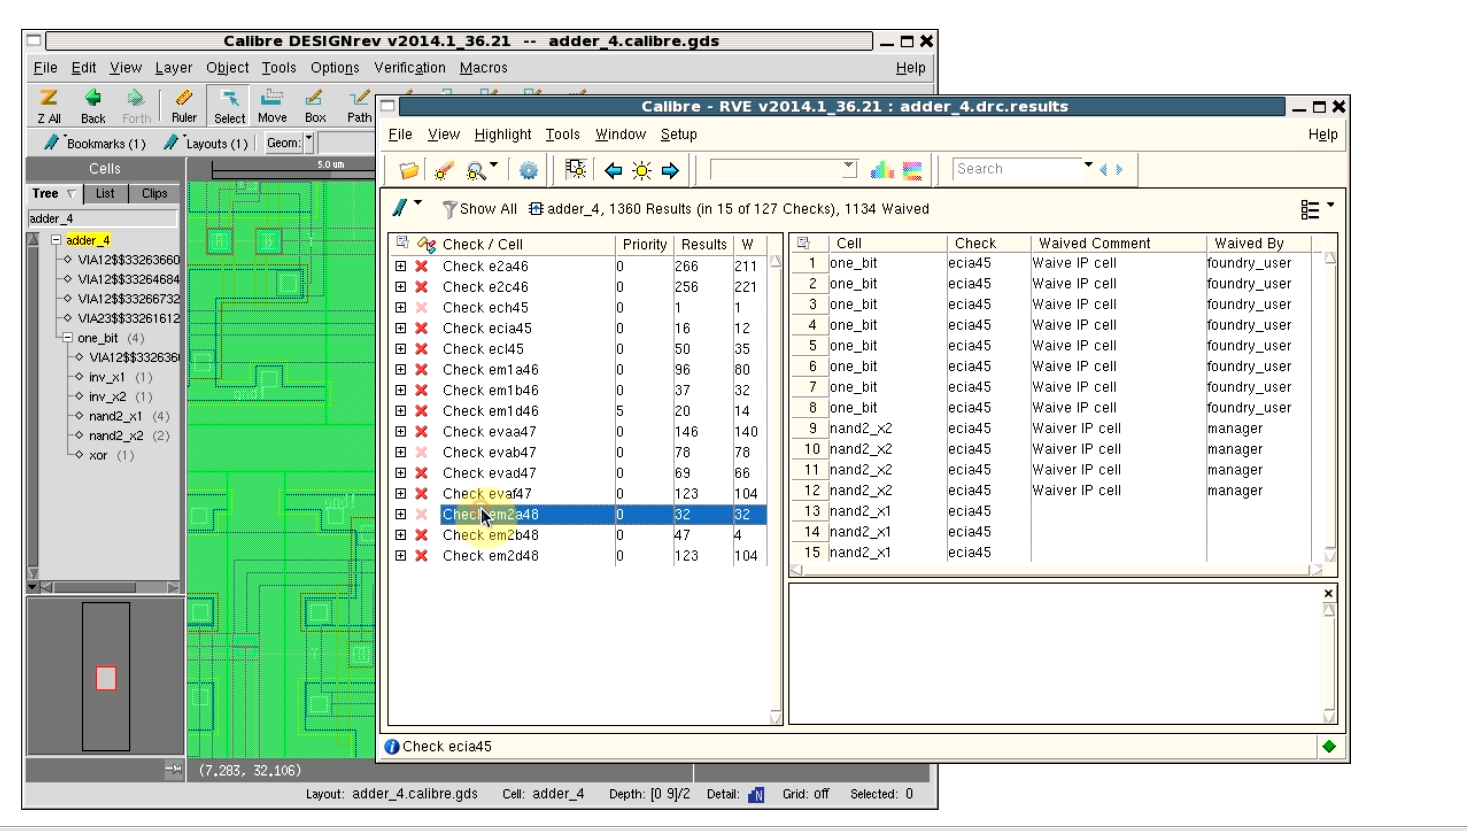Sort by the Priority column header
1467x831 pixels.
pos(644,244)
